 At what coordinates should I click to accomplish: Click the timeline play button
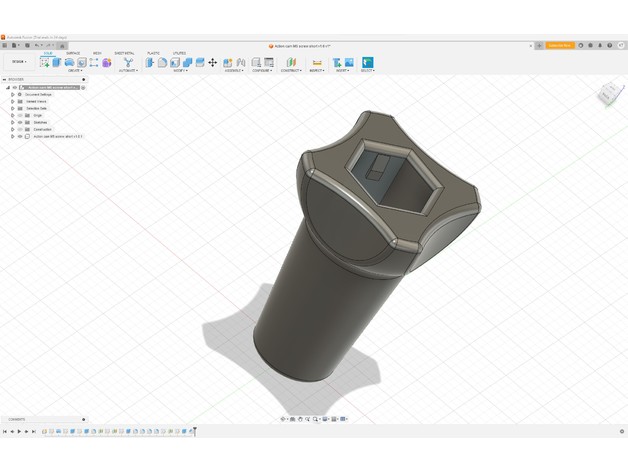pyautogui.click(x=19, y=431)
